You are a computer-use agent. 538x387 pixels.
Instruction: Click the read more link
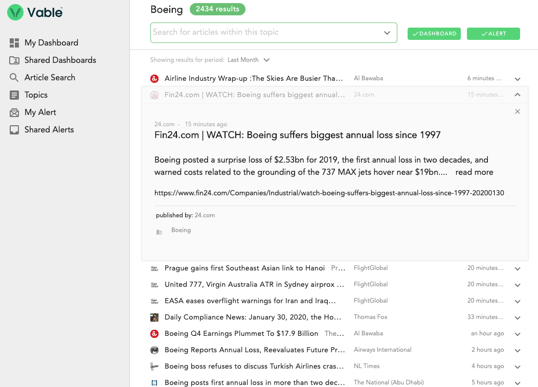(474, 172)
